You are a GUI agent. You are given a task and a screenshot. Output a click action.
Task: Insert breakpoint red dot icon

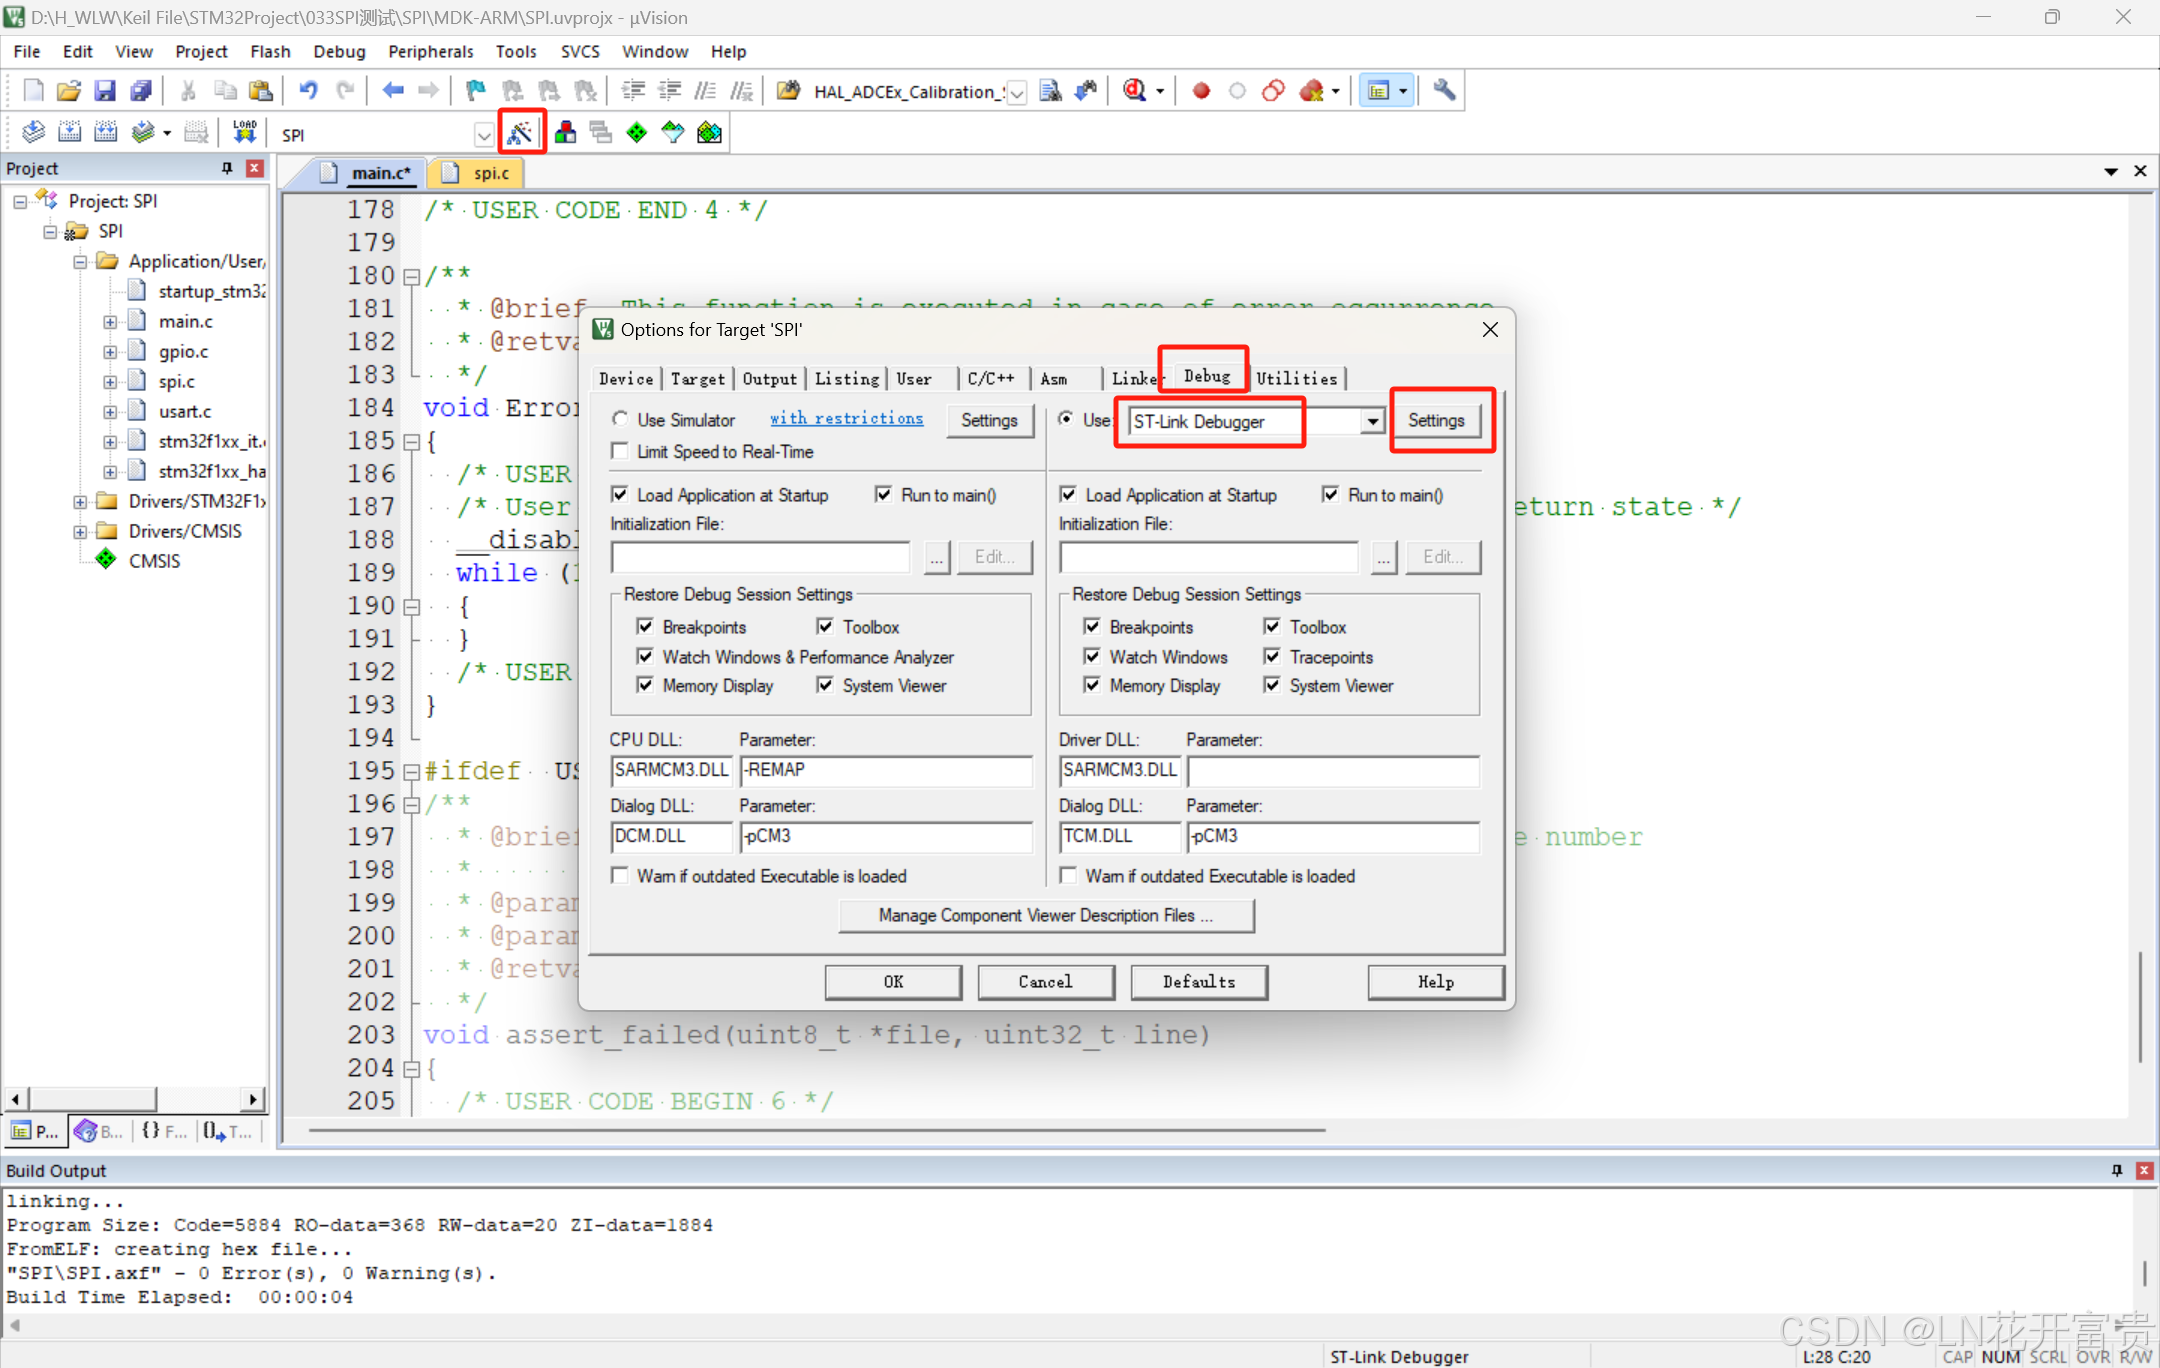(x=1201, y=91)
